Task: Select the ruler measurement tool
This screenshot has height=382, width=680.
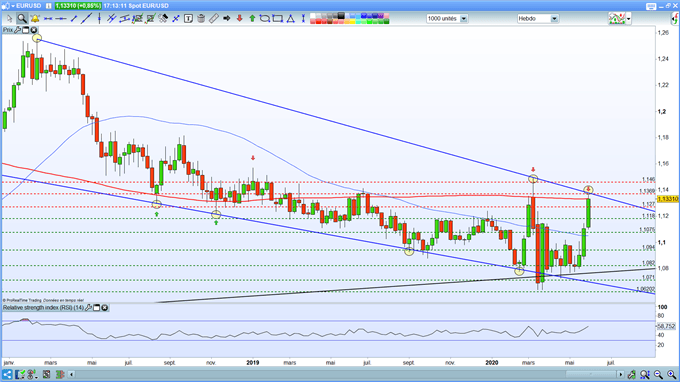Action: 213,19
